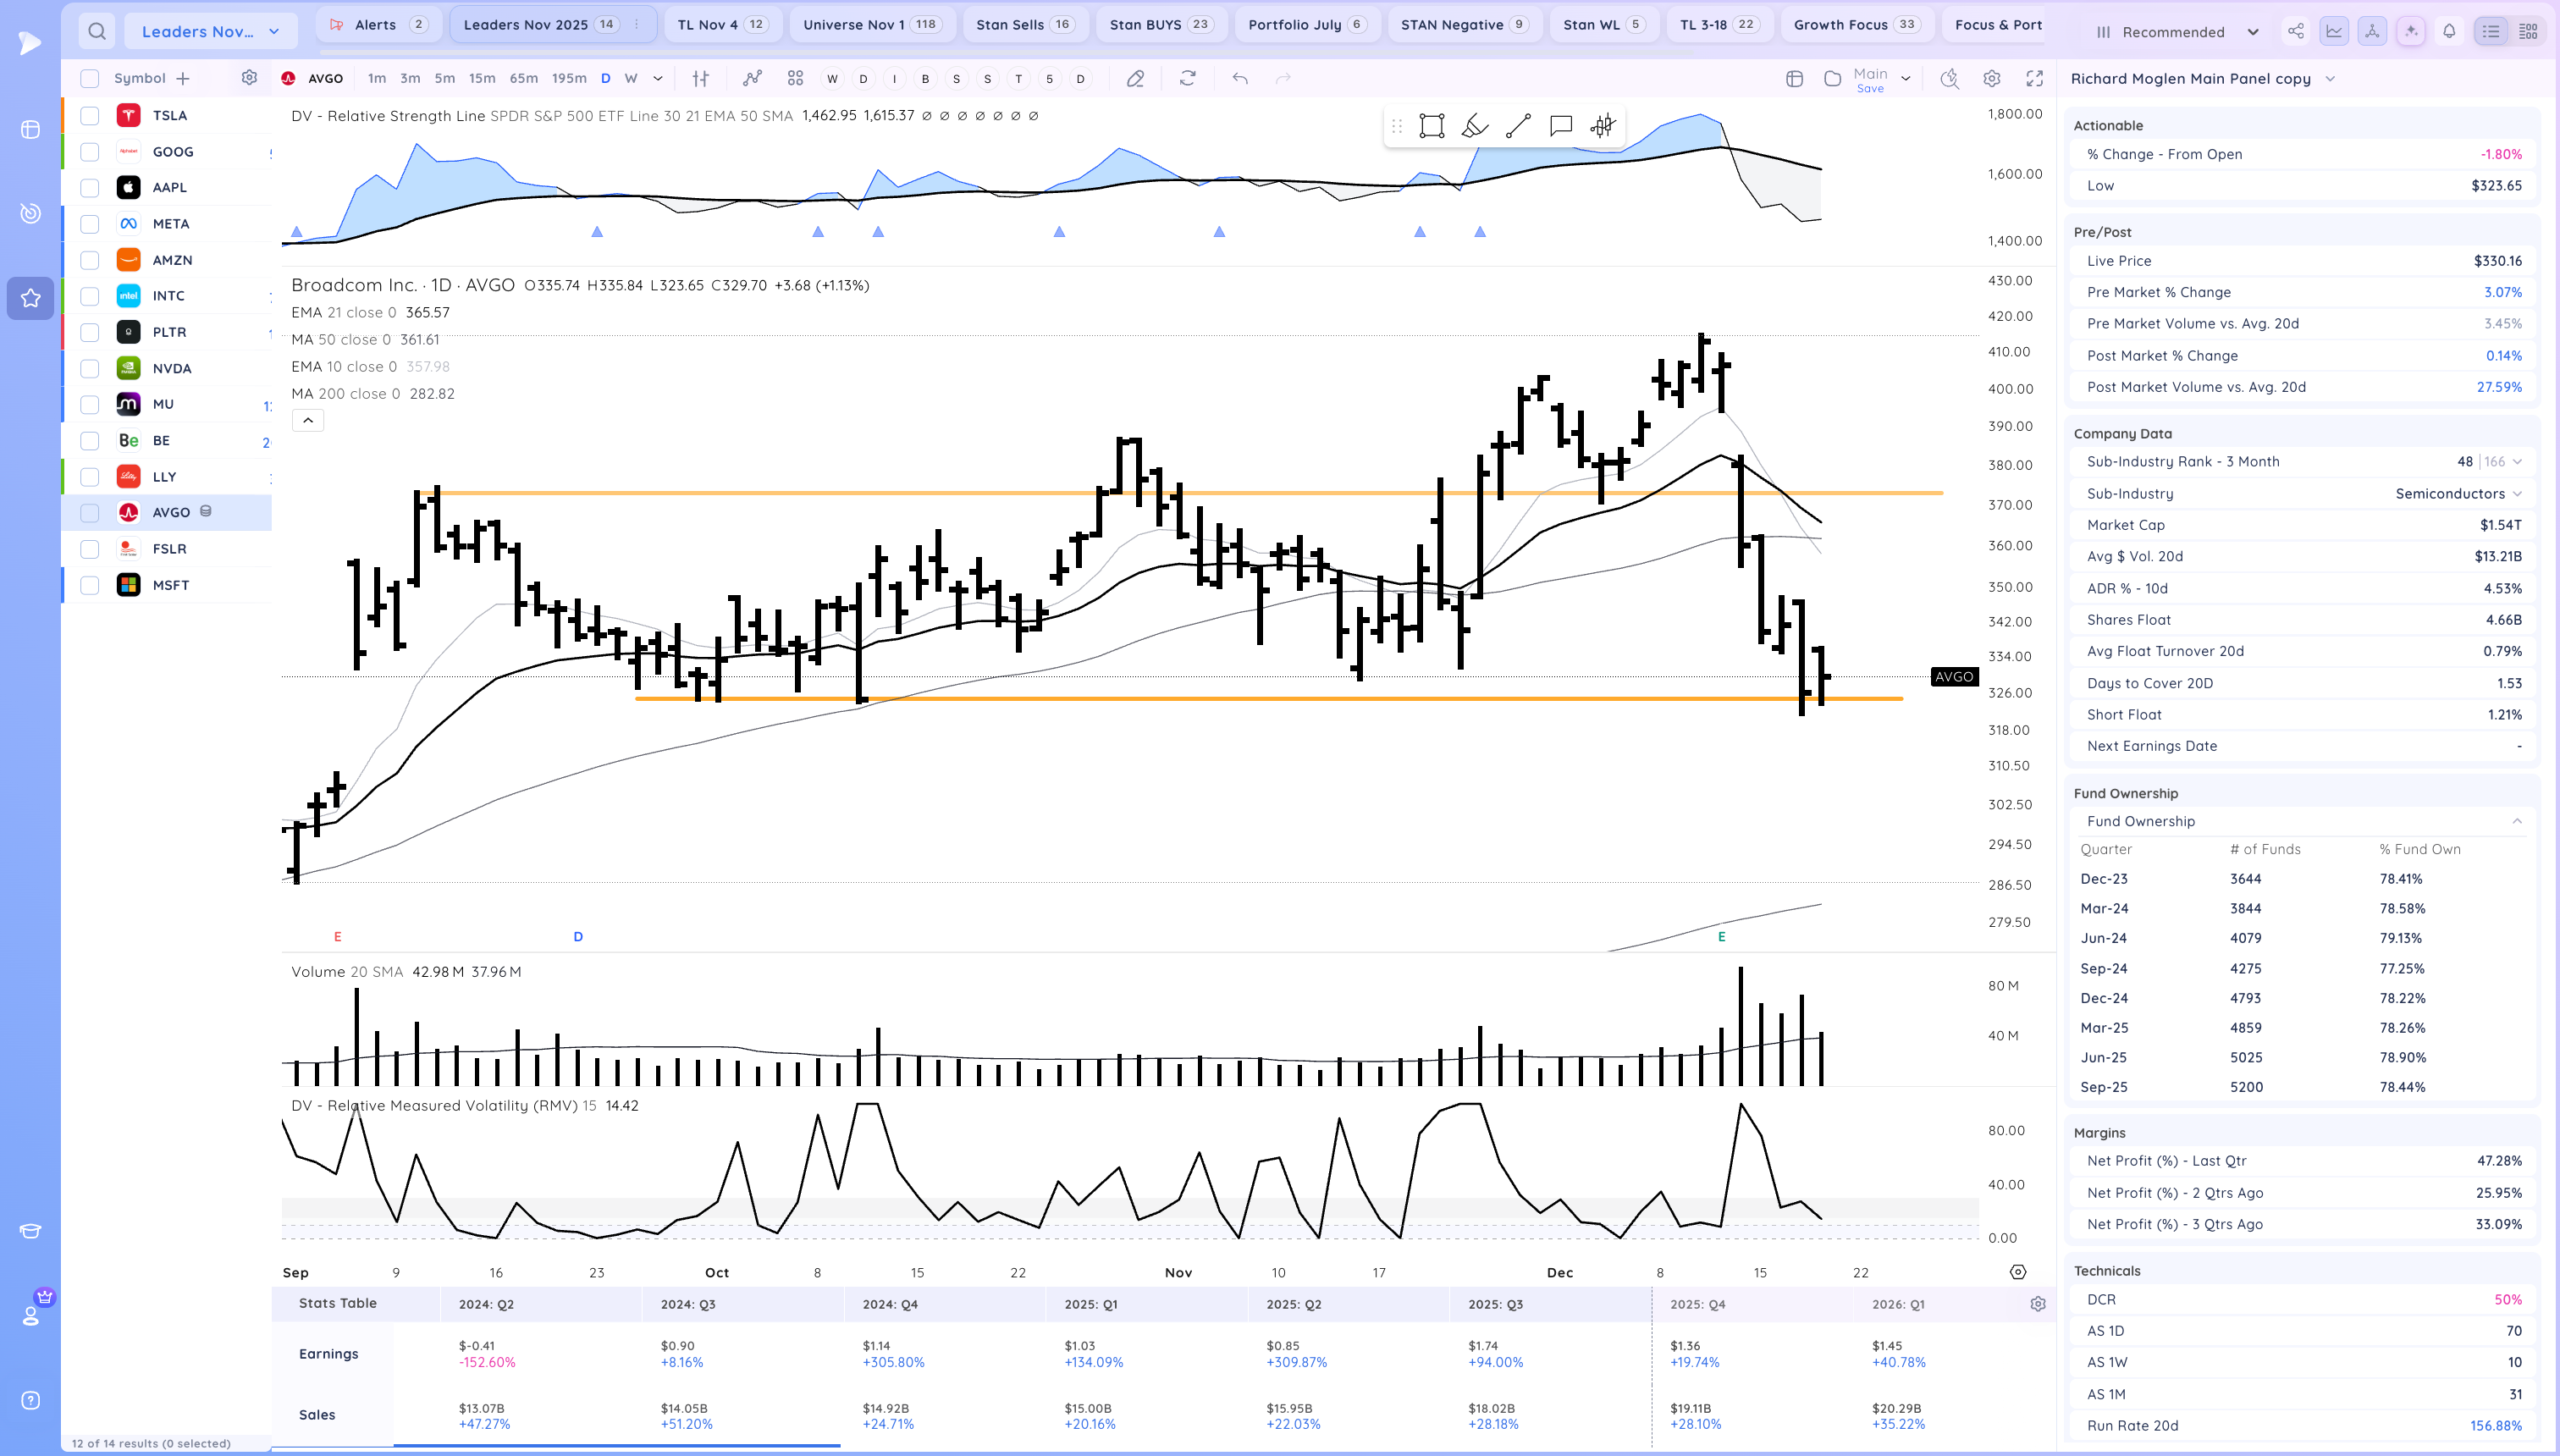
Task: Select the 65m timeframe button
Action: pos(523,78)
